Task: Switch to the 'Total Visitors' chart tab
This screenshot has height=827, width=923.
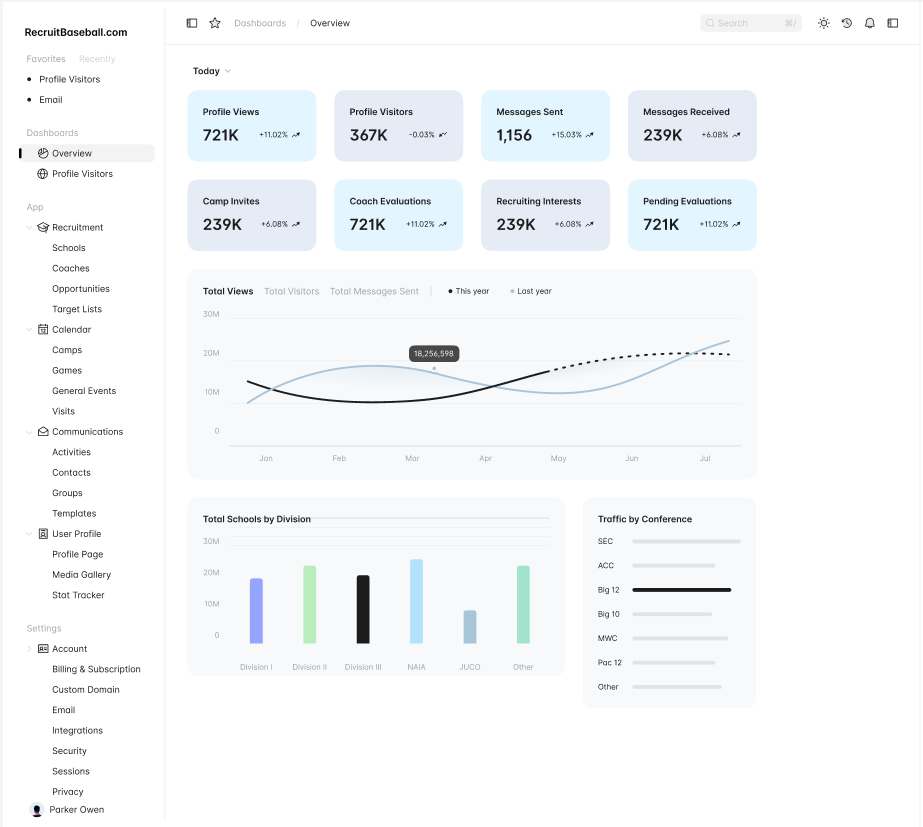Action: tap(290, 291)
